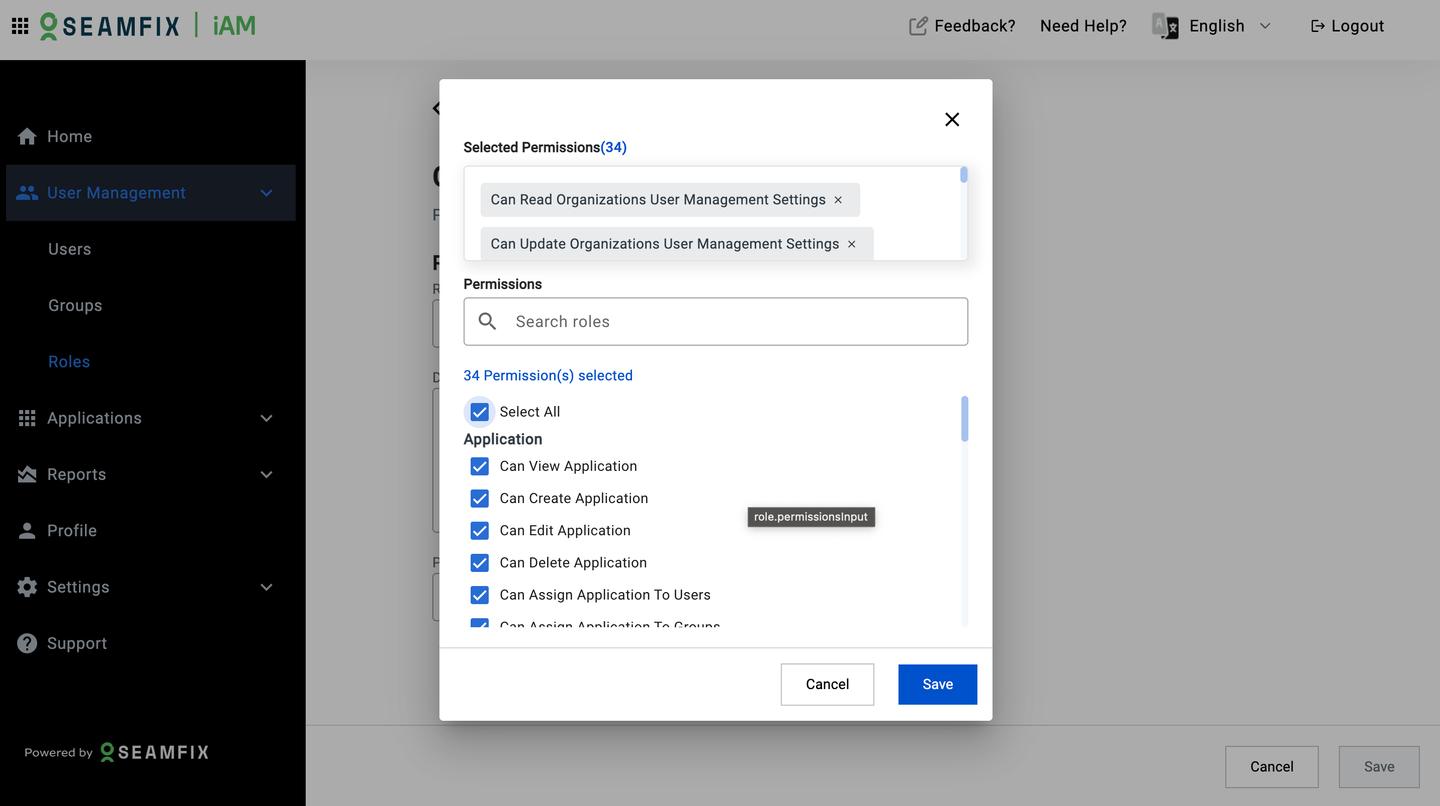Image resolution: width=1440 pixels, height=806 pixels.
Task: Click the page-level Save button
Action: pyautogui.click(x=1379, y=767)
